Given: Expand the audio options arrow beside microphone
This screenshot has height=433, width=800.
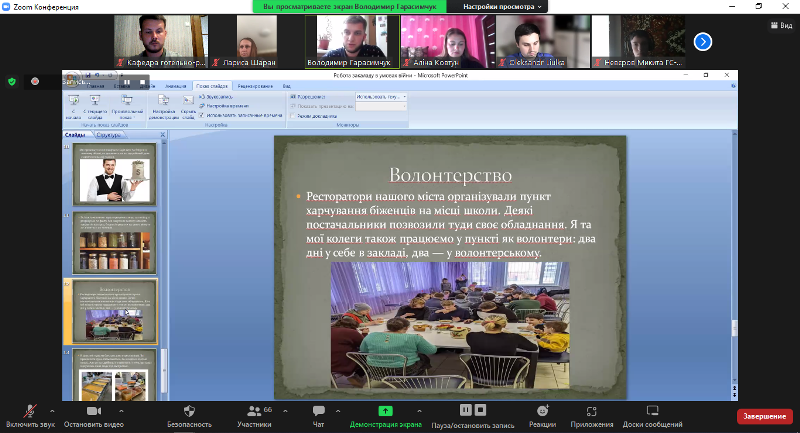Looking at the screenshot, I should pos(53,410).
